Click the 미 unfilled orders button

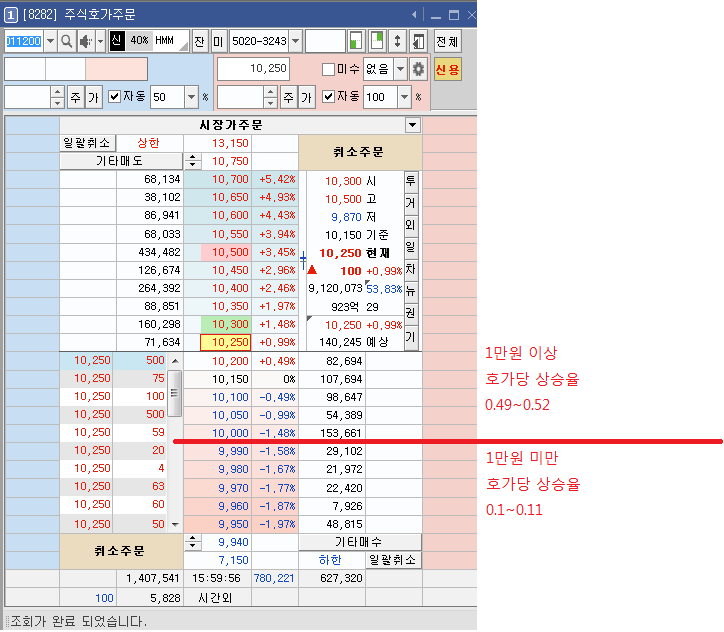(218, 42)
